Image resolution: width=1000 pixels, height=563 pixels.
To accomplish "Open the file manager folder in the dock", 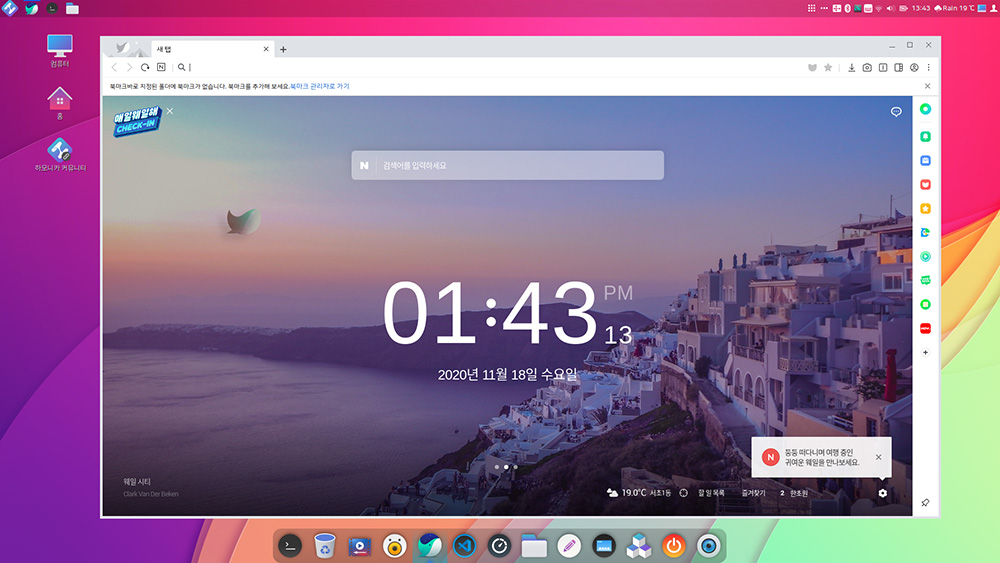I will tap(534, 546).
